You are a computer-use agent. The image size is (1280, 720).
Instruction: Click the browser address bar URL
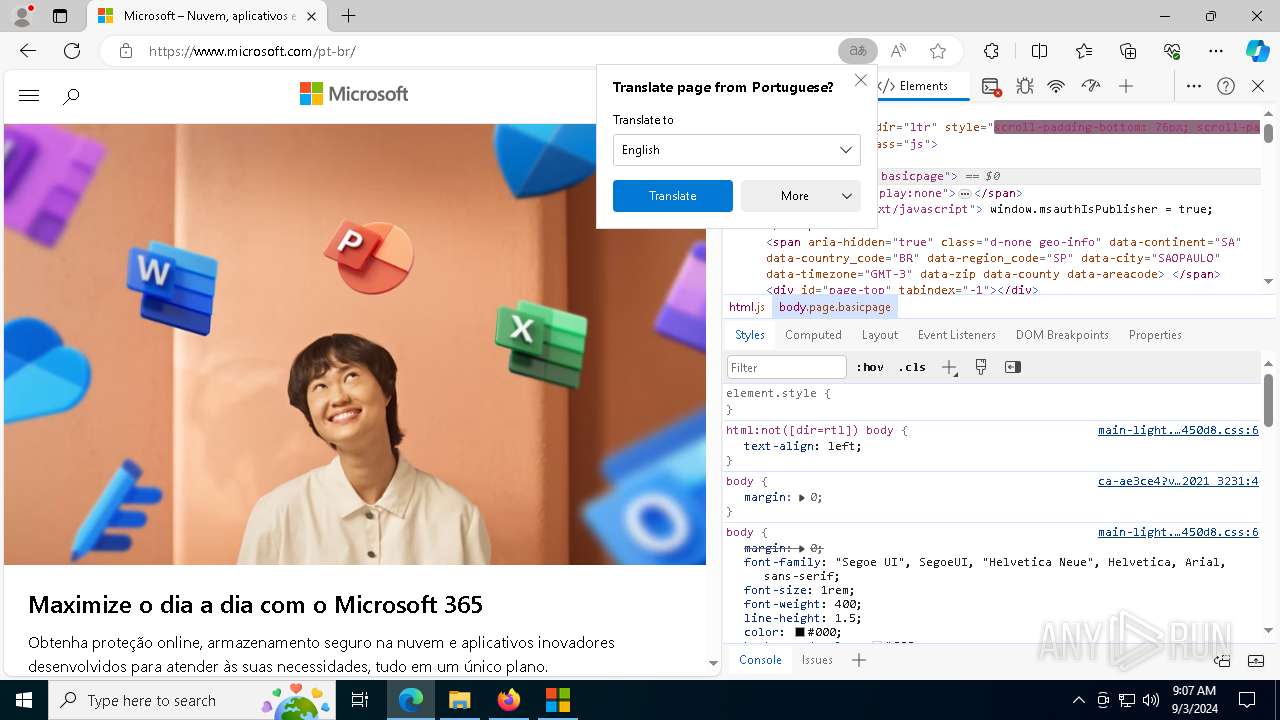pyautogui.click(x=252, y=51)
